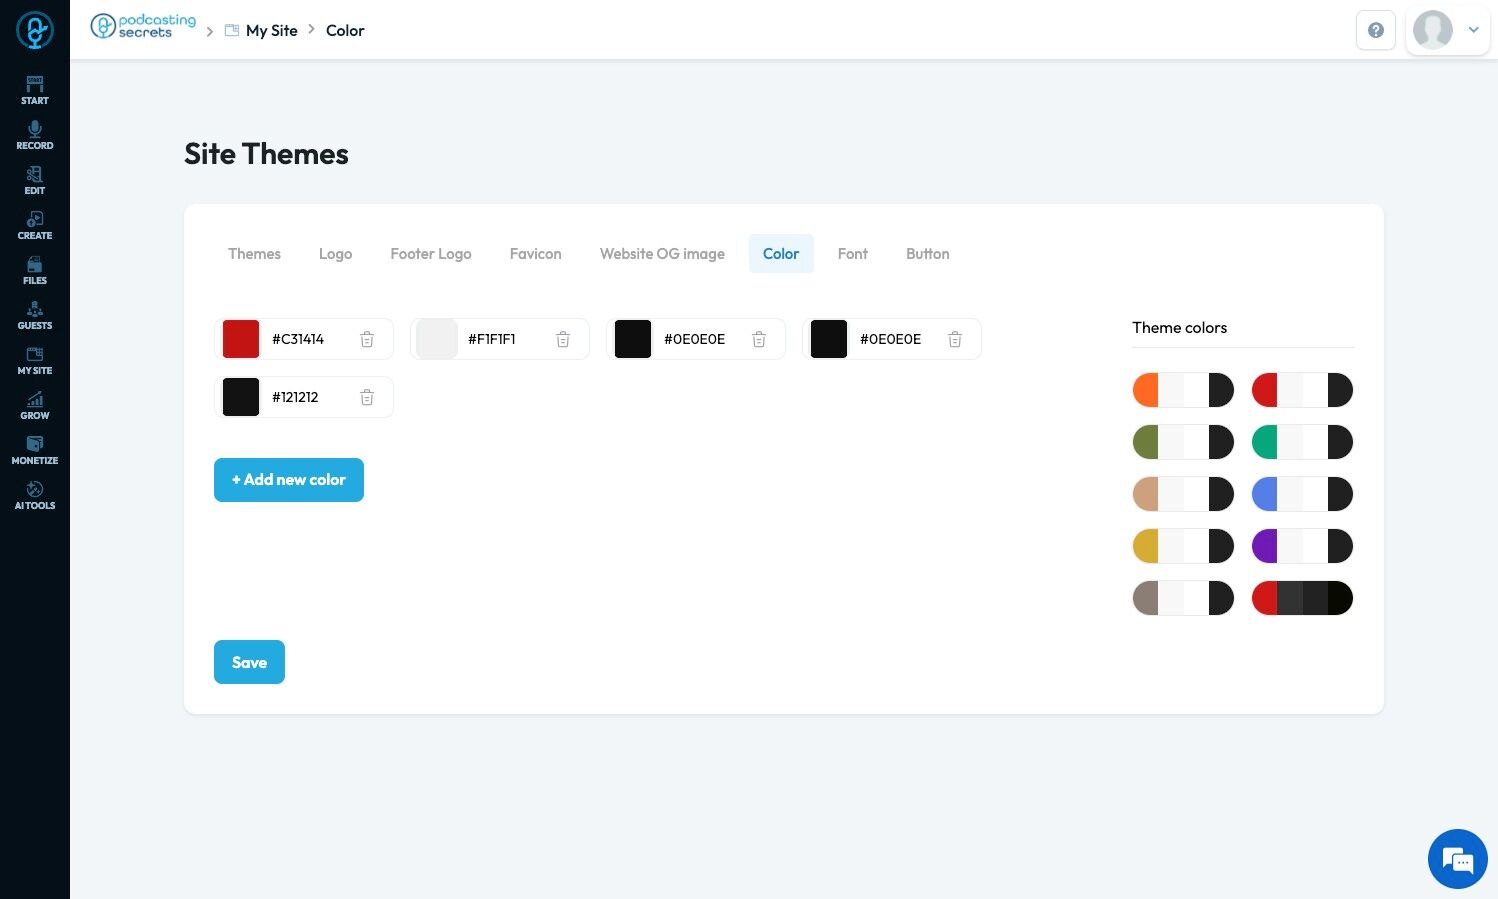The width and height of the screenshot is (1498, 899).
Task: Switch to the Logo tab
Action: point(335,254)
